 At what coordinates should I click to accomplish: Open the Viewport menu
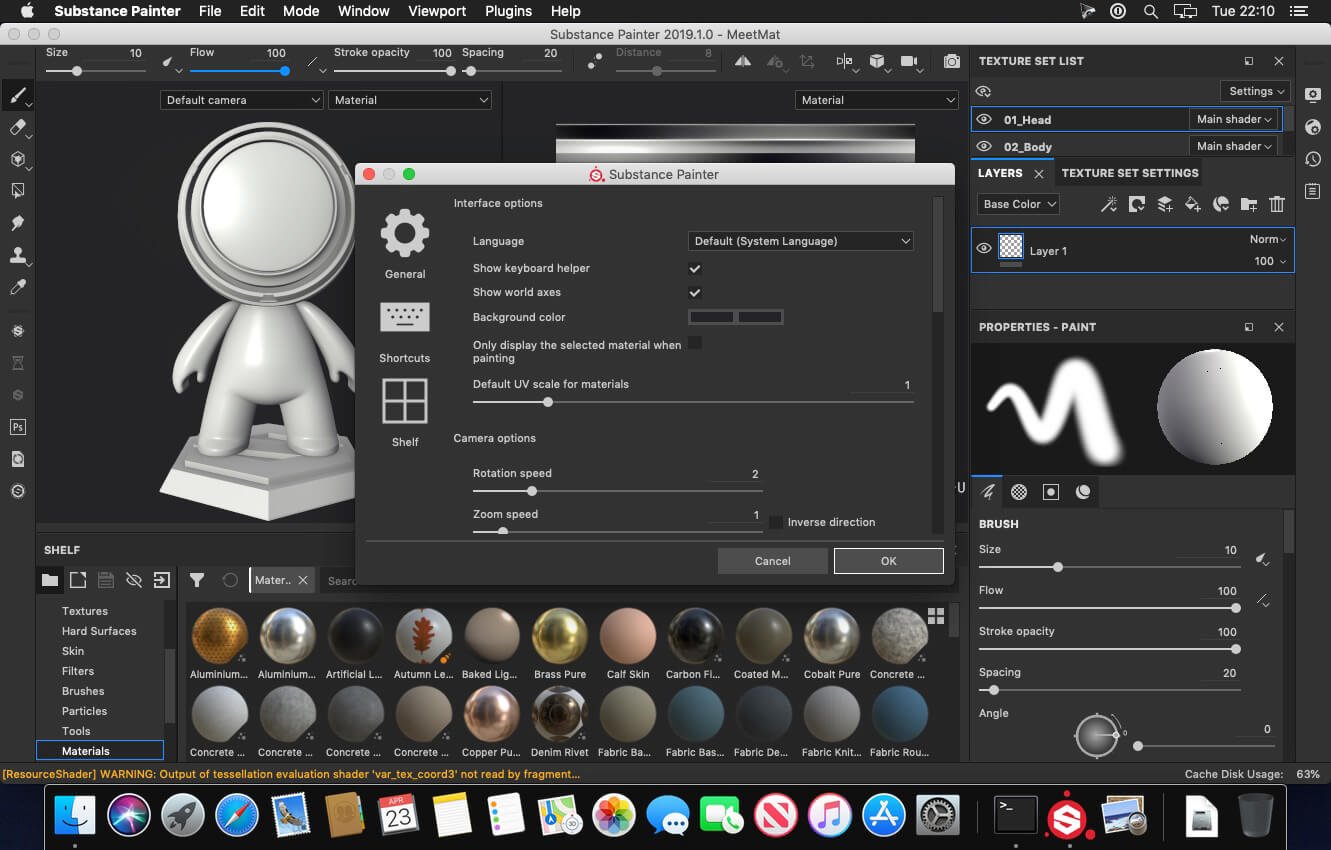tap(437, 11)
